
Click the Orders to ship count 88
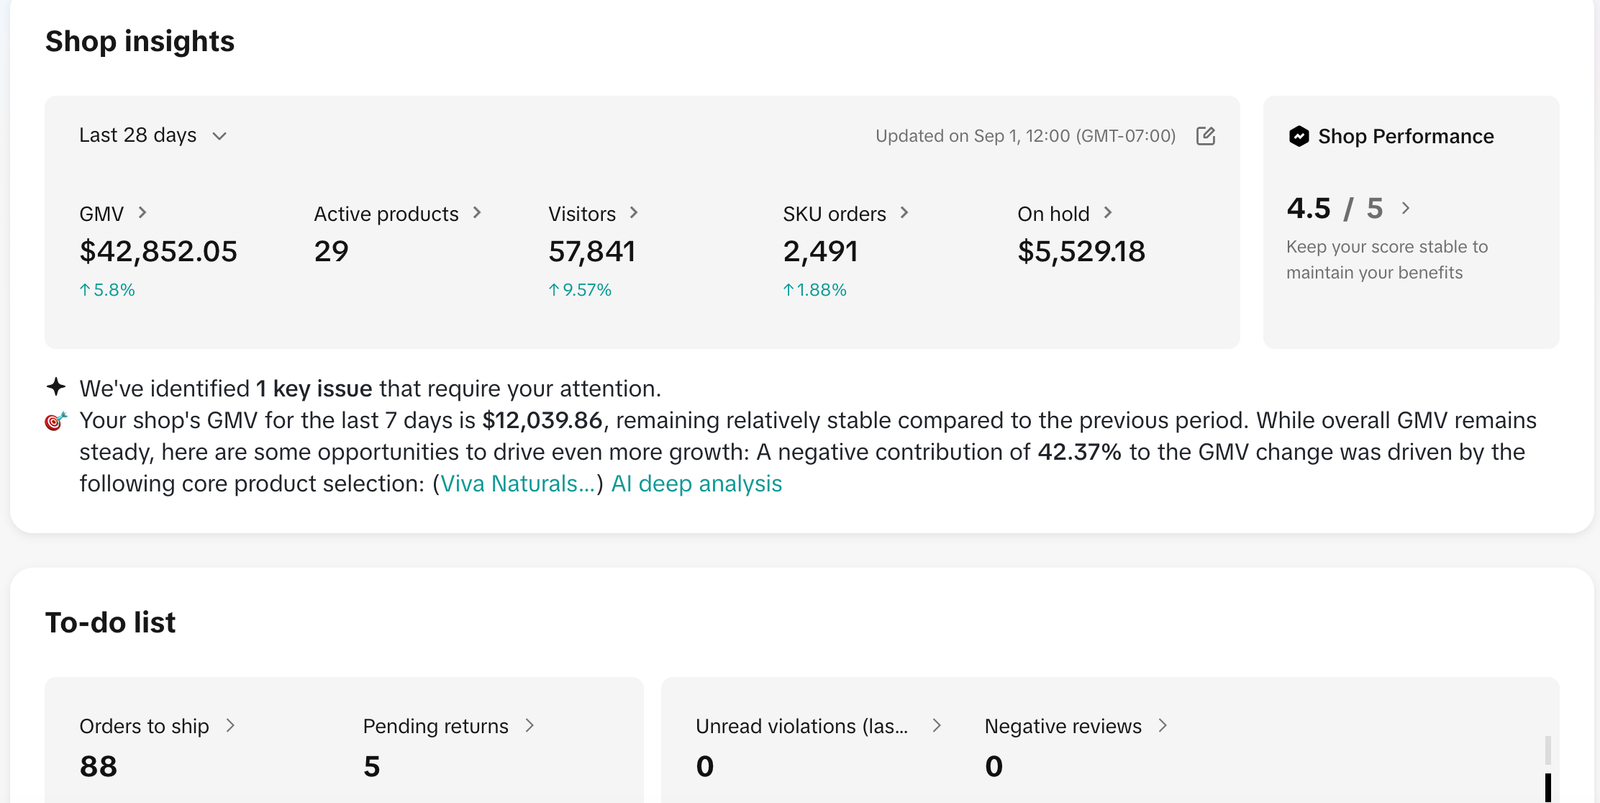pyautogui.click(x=98, y=766)
